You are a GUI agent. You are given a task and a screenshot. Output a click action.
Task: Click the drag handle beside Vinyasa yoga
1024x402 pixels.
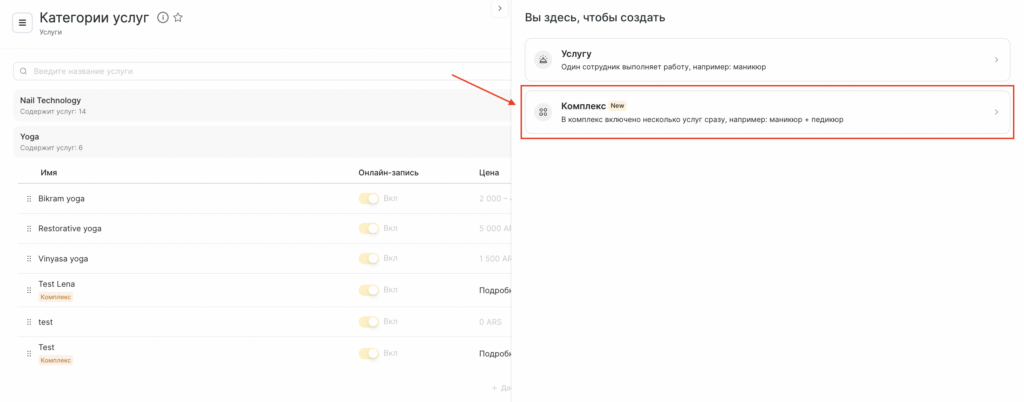29,259
